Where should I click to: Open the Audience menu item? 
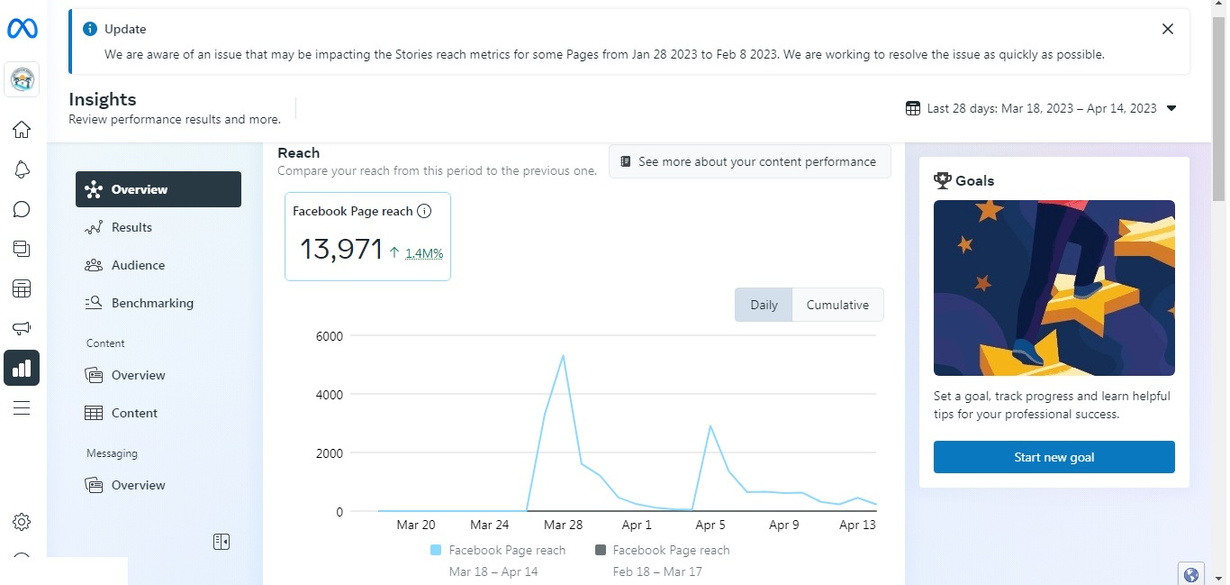pos(137,266)
